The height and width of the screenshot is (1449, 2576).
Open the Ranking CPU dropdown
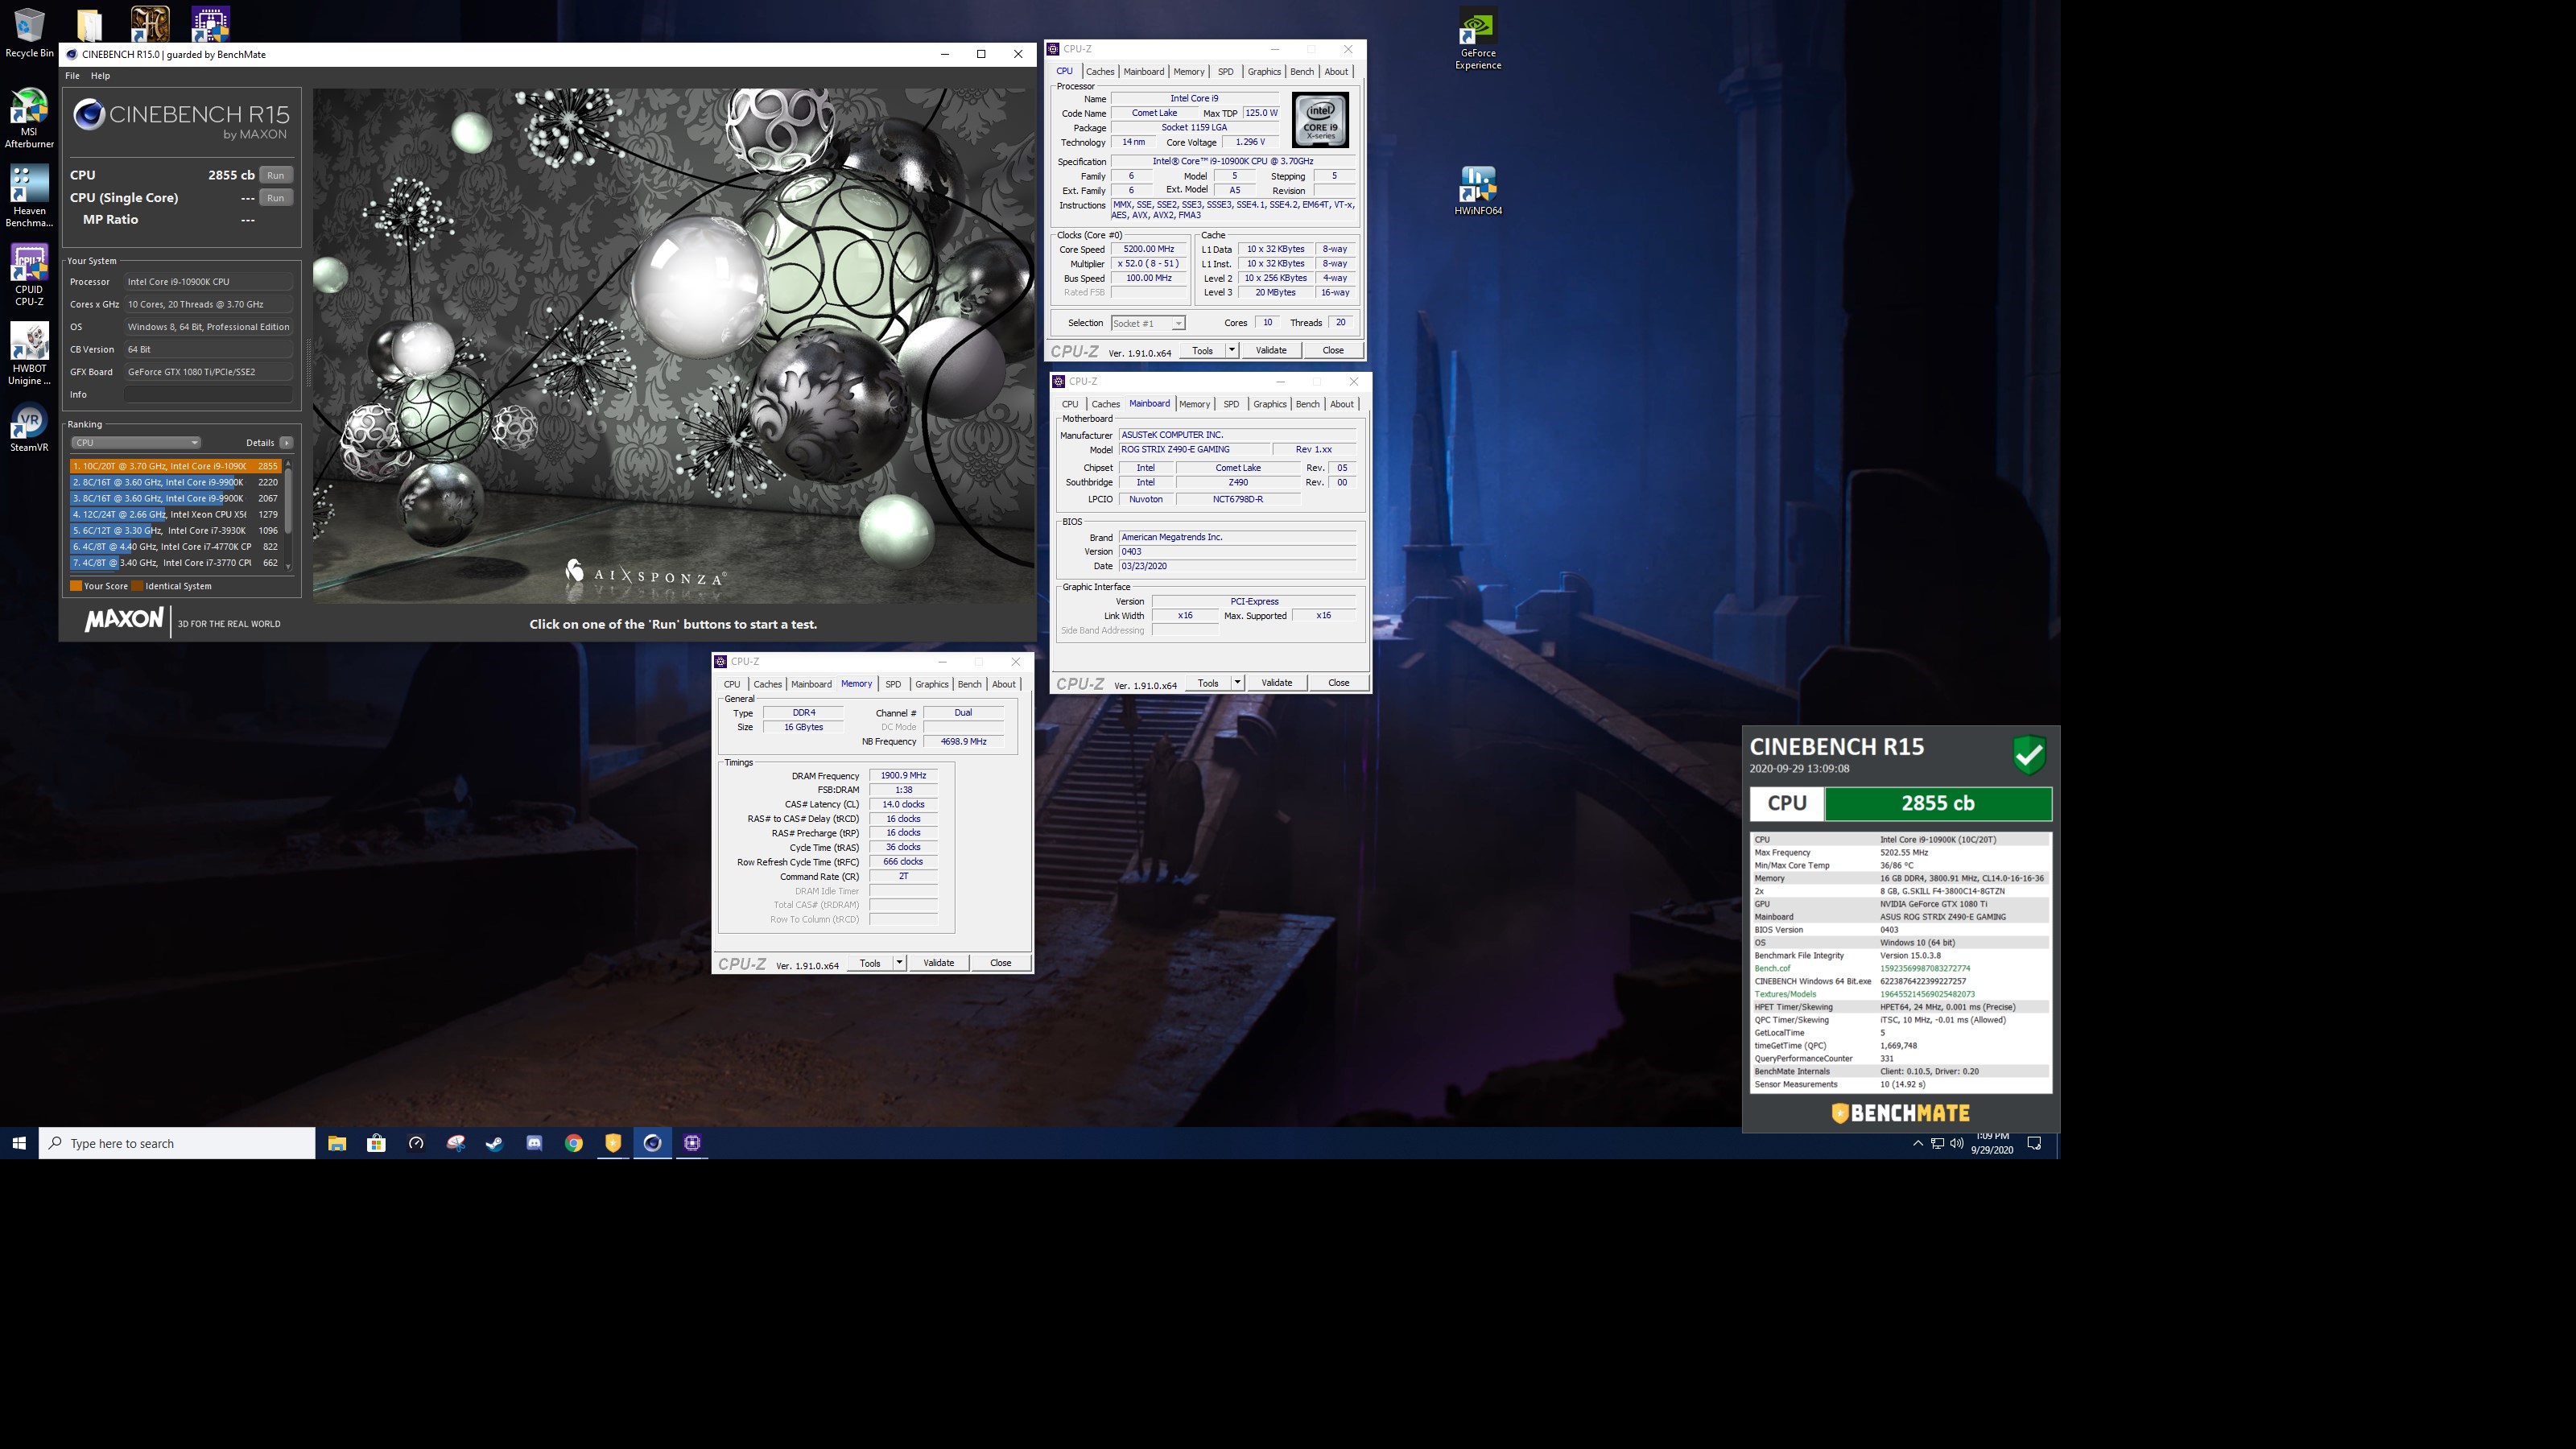(x=135, y=443)
